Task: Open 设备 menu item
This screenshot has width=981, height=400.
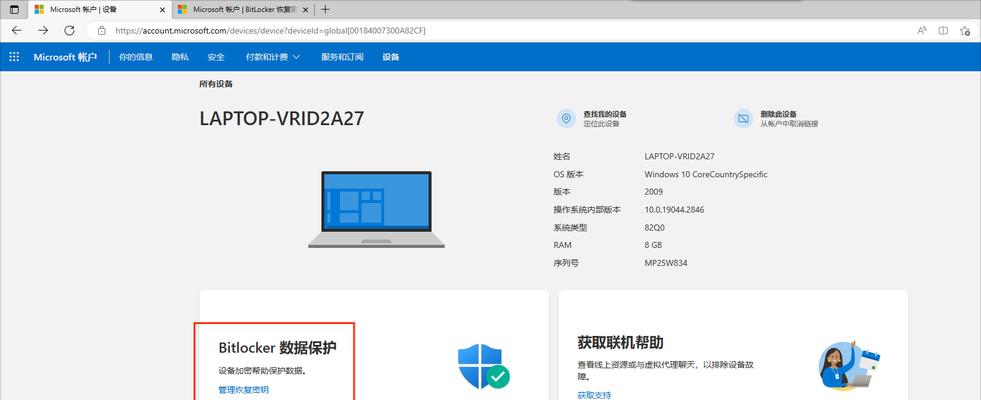Action: (x=391, y=57)
